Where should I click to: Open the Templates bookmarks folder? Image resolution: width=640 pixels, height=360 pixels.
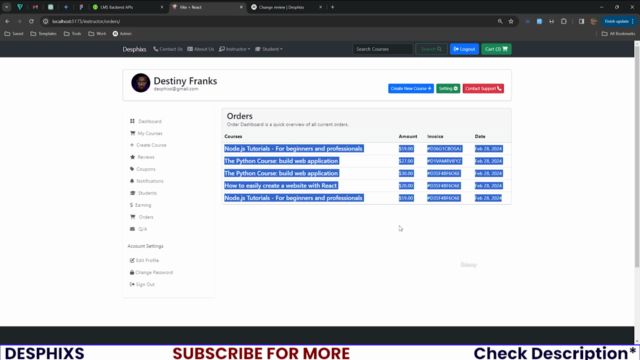point(43,33)
